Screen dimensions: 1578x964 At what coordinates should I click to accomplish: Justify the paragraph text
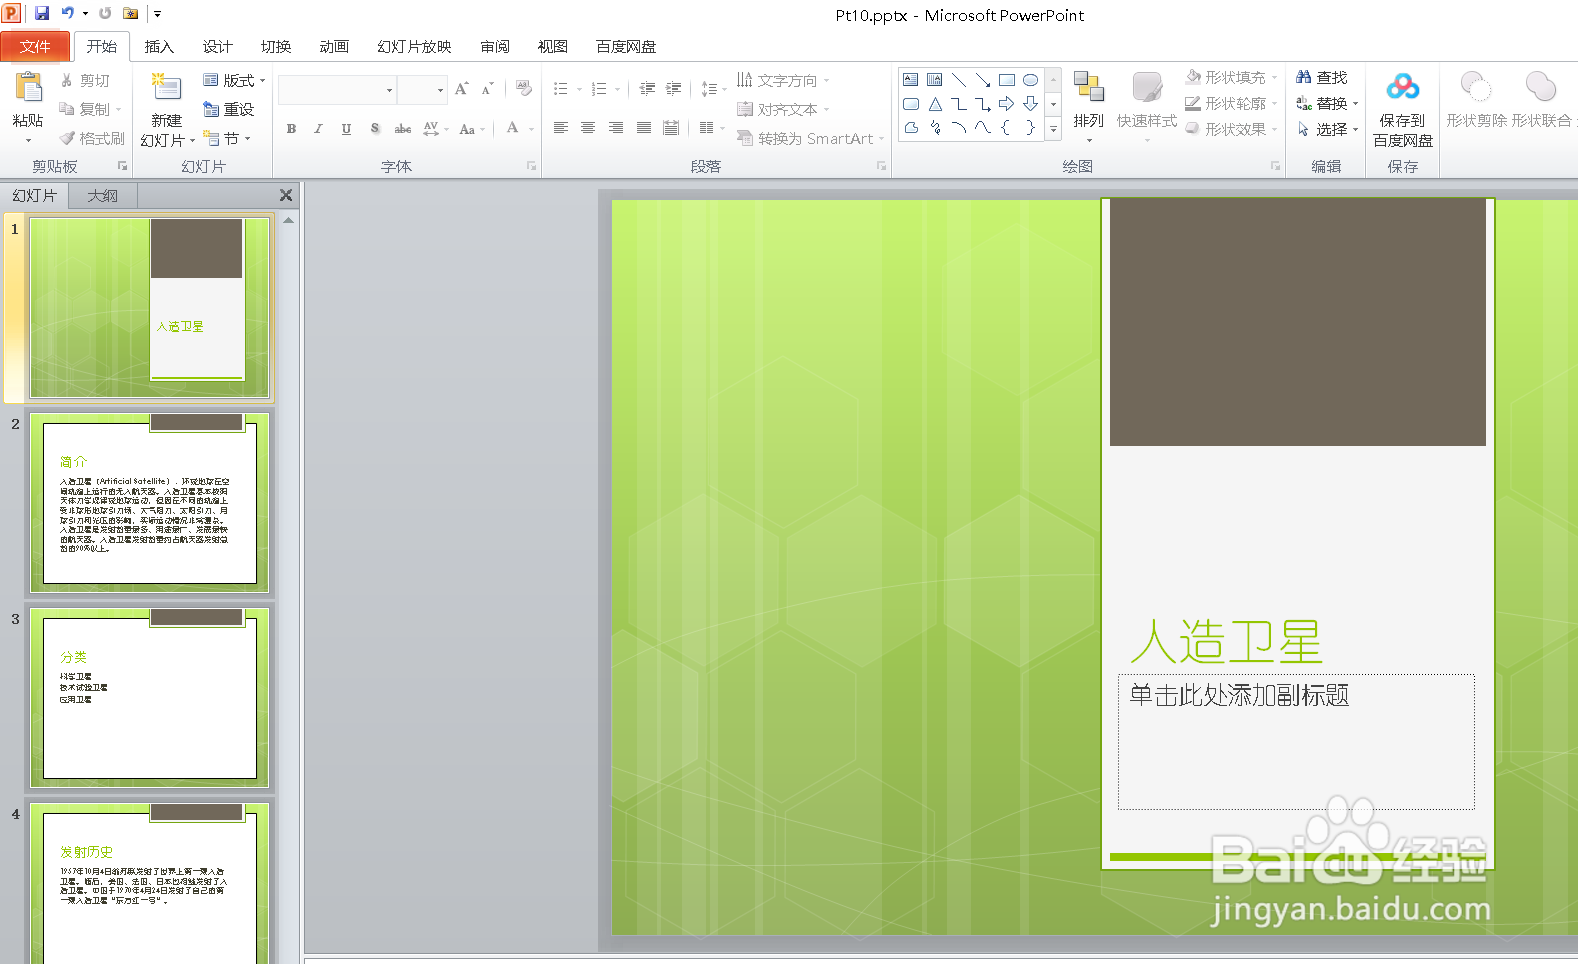pos(644,128)
